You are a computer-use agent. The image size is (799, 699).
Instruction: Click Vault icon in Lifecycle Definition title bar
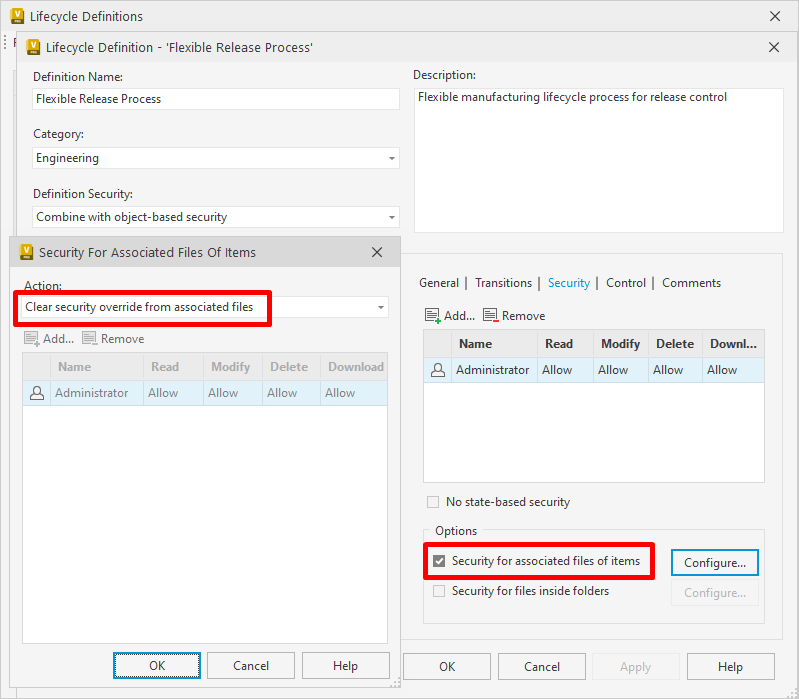tap(33, 47)
